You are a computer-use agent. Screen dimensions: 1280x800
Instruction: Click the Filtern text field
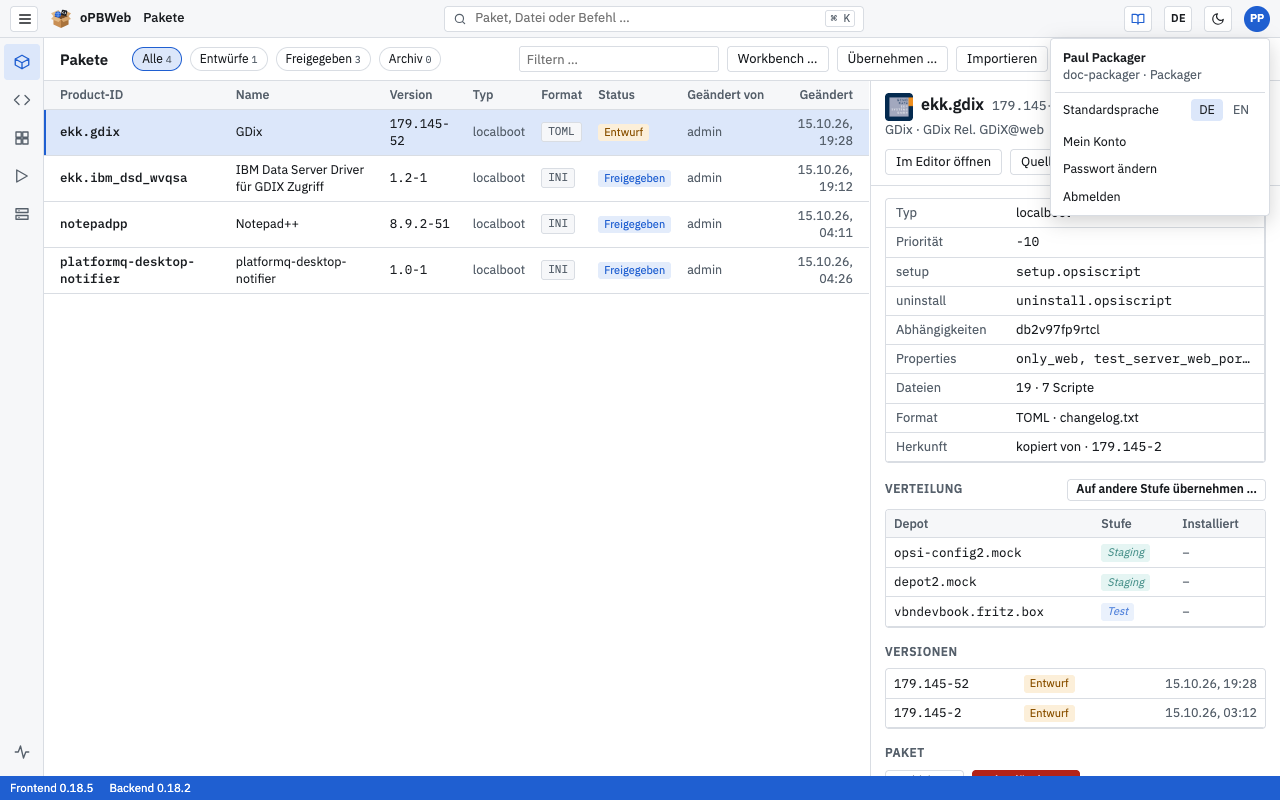point(619,59)
